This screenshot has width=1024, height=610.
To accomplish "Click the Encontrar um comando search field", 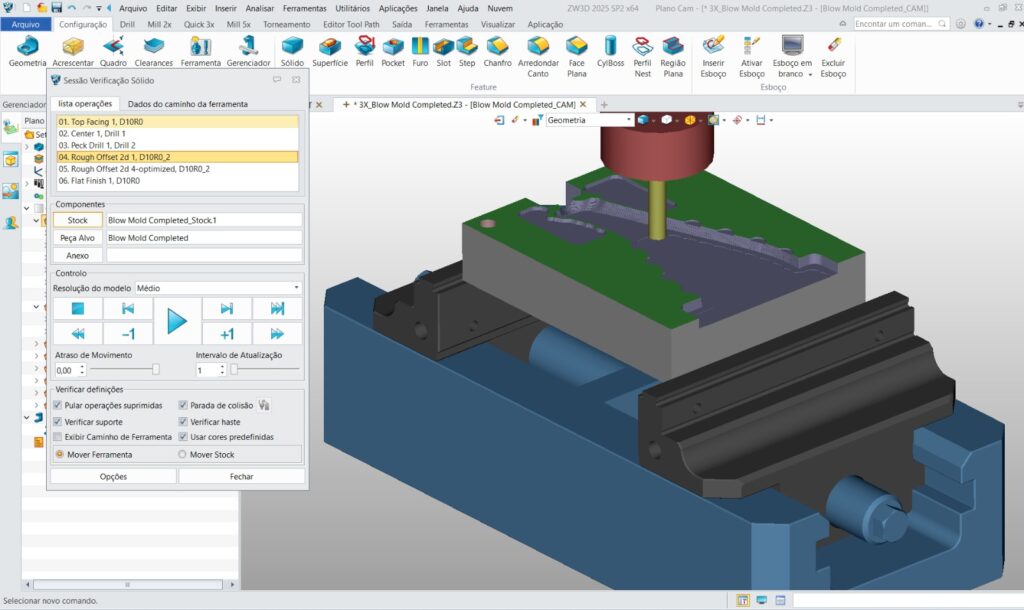I will coord(900,24).
